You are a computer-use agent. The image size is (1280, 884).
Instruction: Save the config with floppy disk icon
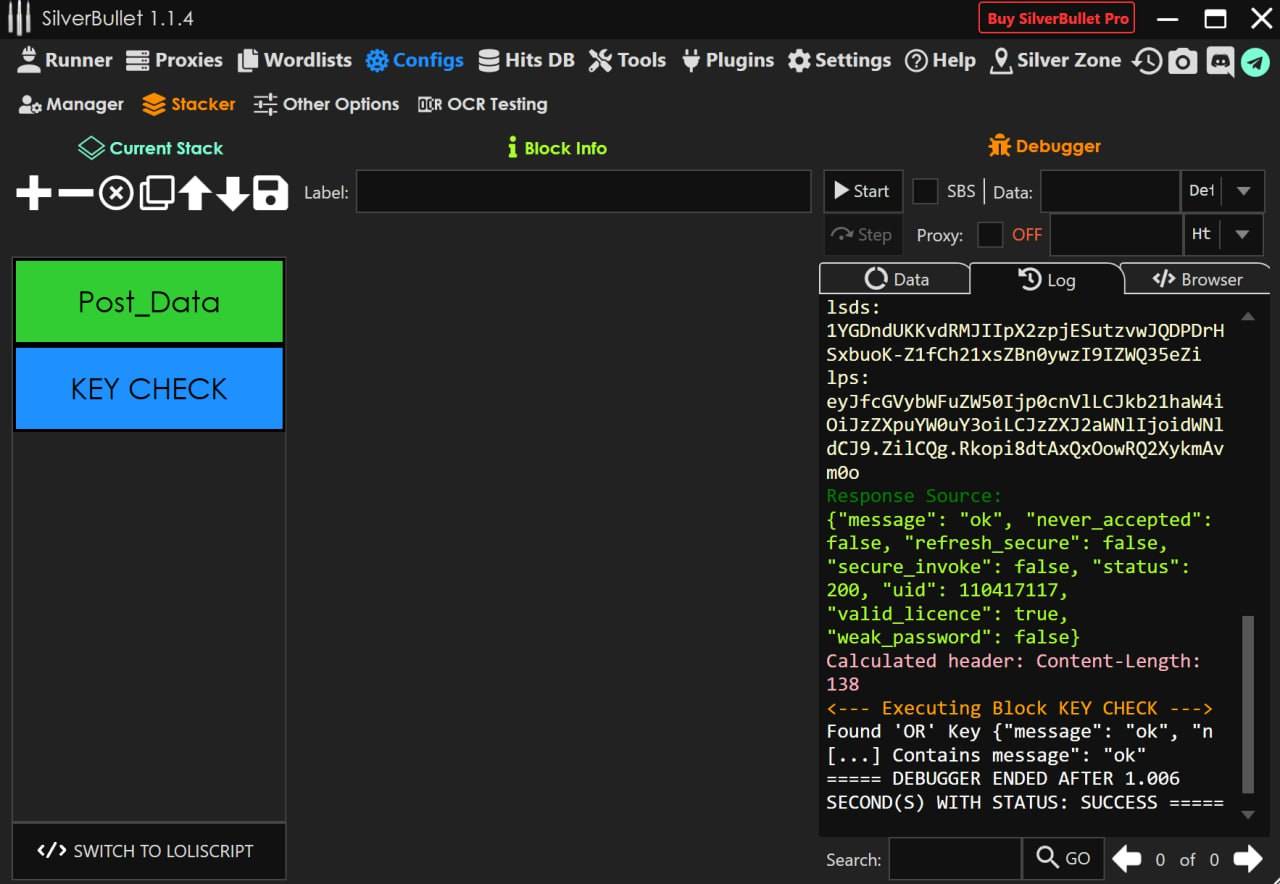point(270,193)
